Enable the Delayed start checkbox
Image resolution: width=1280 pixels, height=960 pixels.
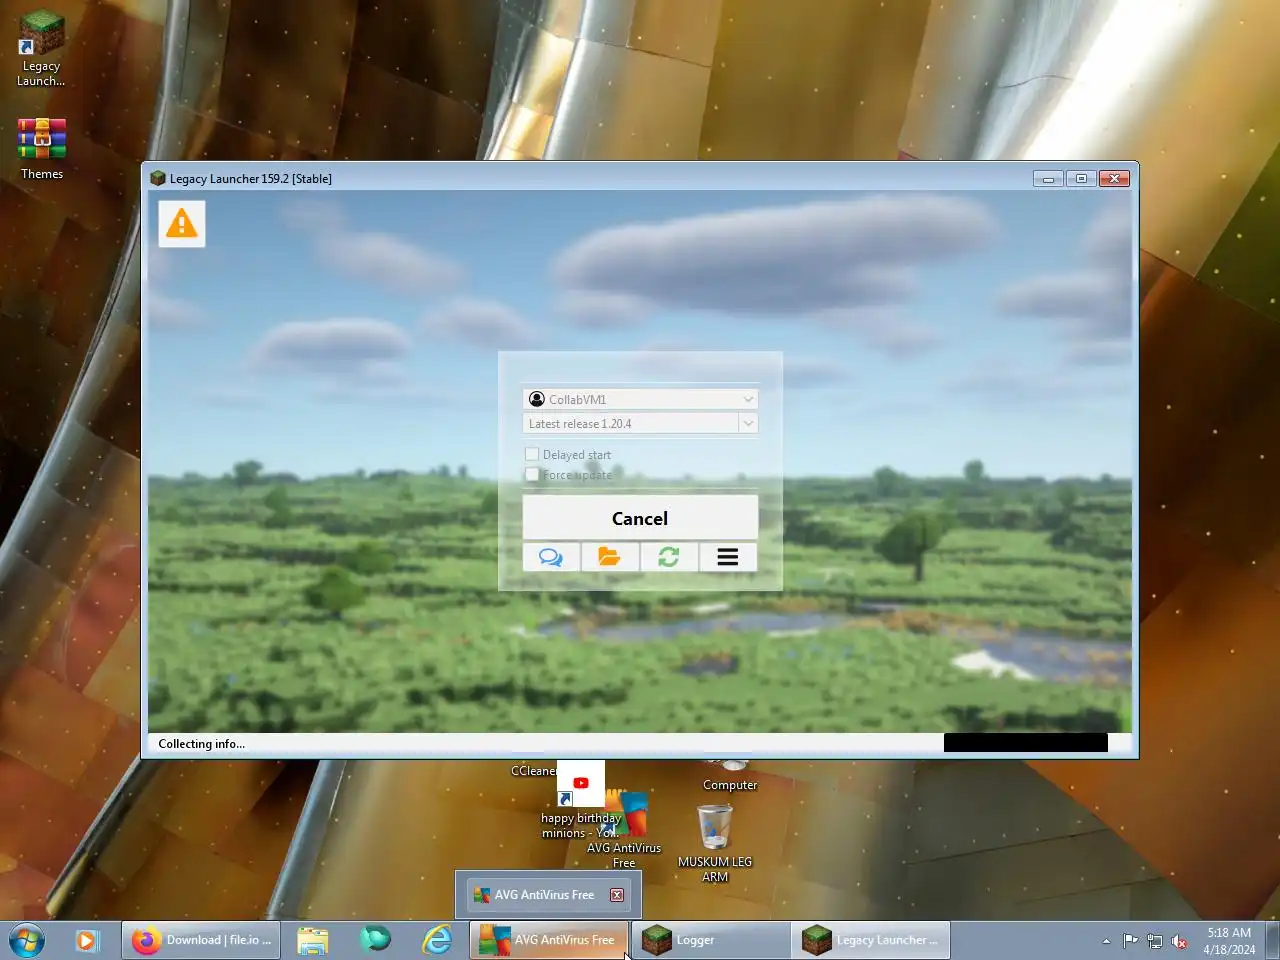(x=532, y=454)
